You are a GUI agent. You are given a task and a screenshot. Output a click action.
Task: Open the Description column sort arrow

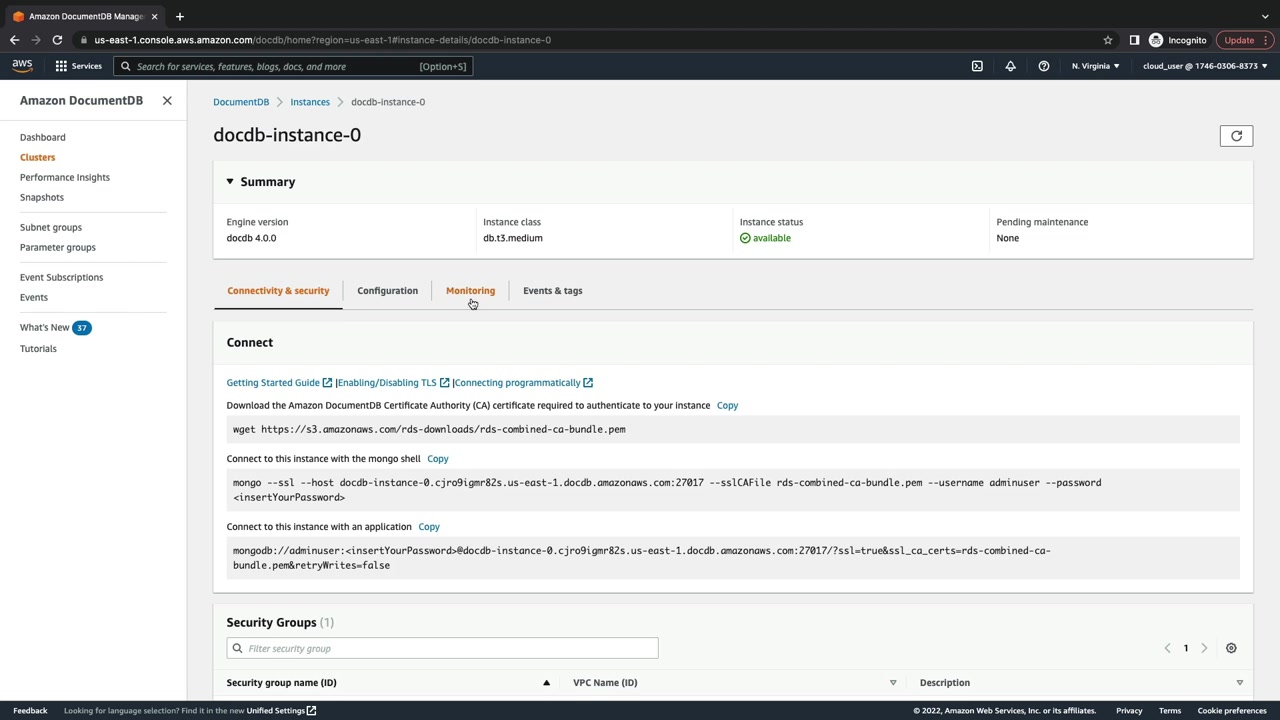tap(1239, 683)
